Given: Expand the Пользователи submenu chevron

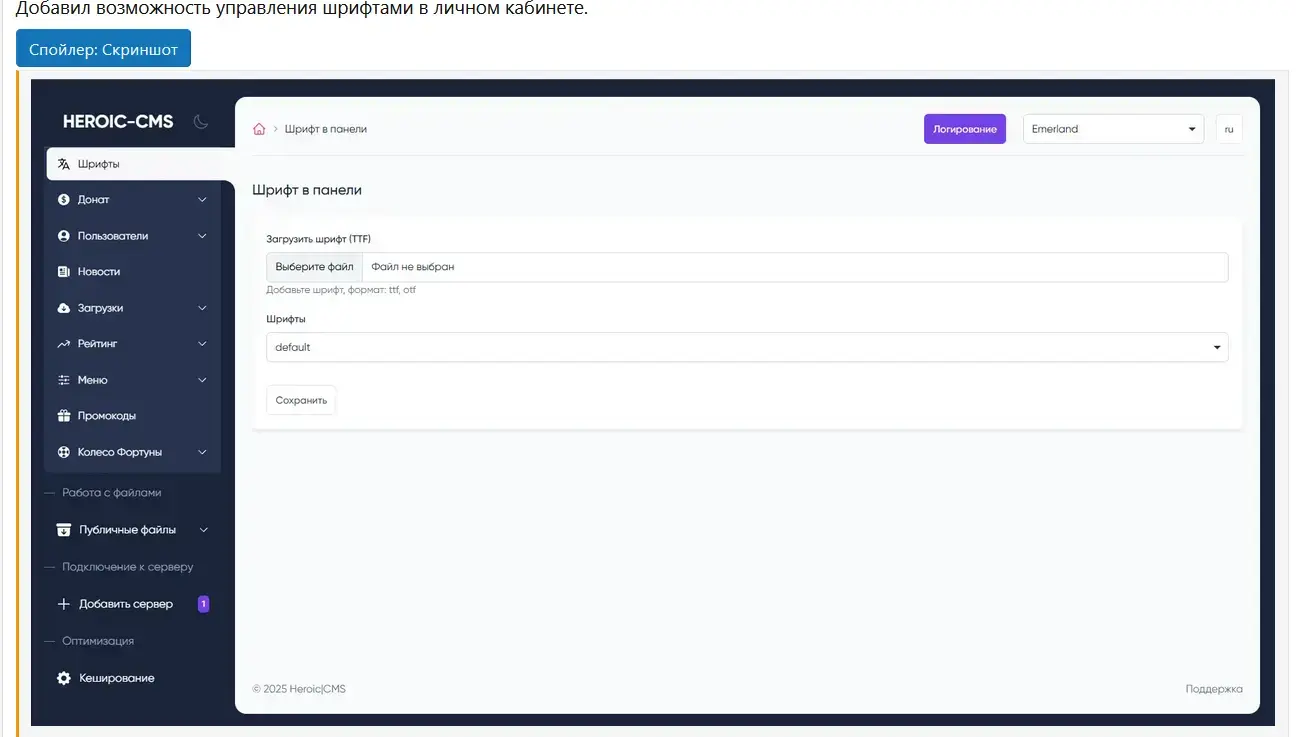Looking at the screenshot, I should [x=202, y=236].
